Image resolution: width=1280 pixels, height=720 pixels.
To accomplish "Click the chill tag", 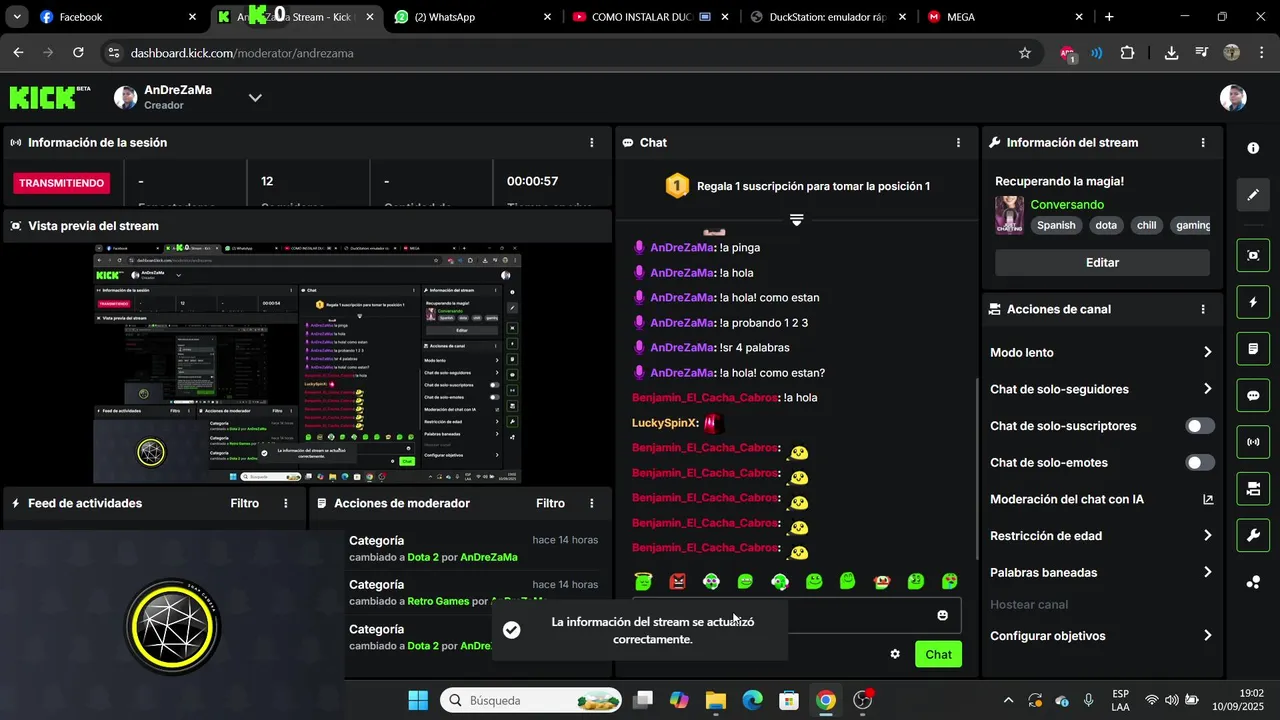I will tap(1146, 226).
